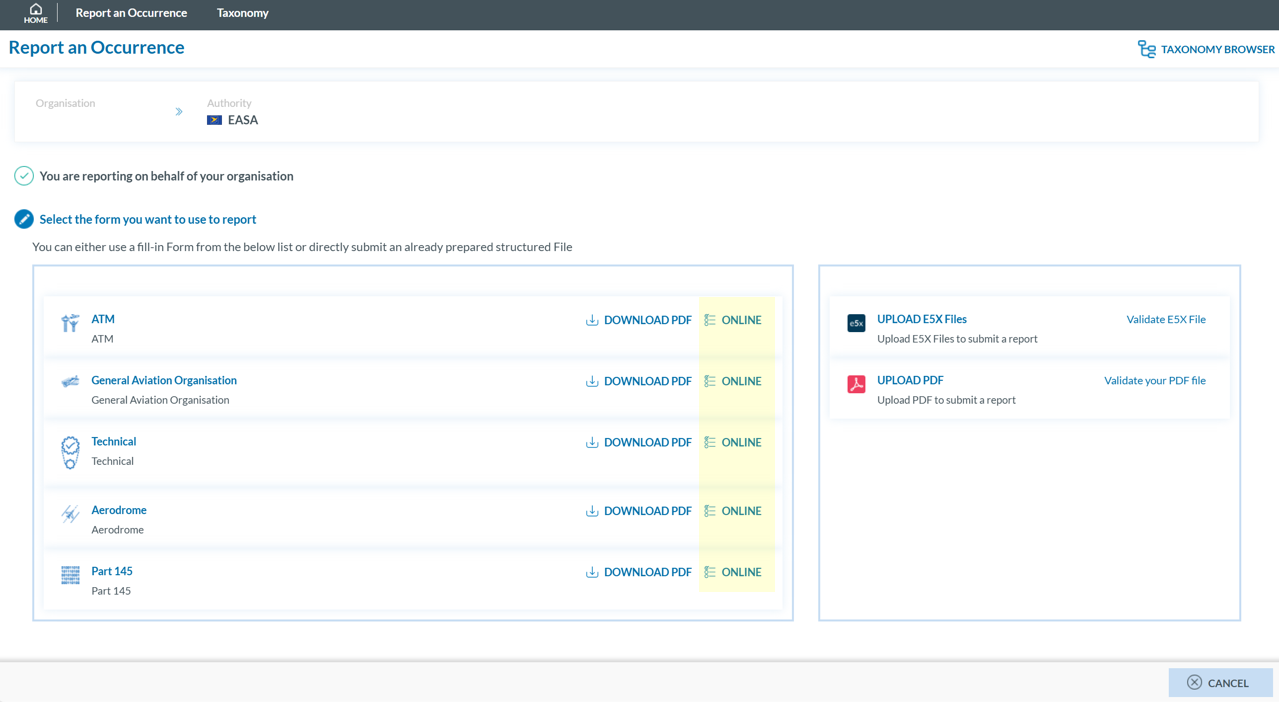
Task: Click the General Aviation Organisation plane icon
Action: (70, 382)
